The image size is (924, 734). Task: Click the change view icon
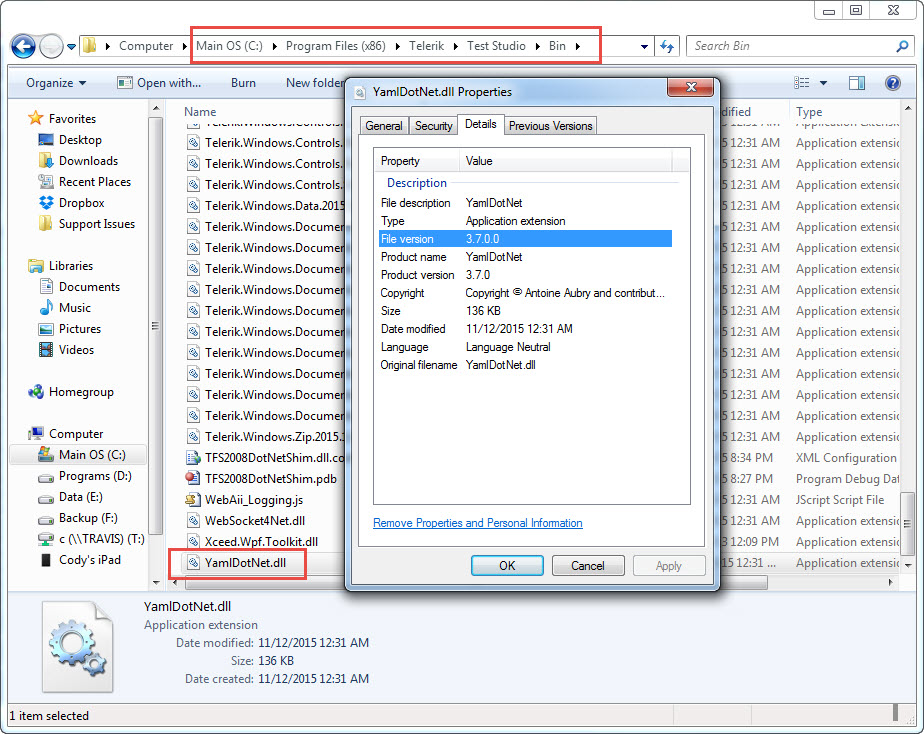(801, 83)
